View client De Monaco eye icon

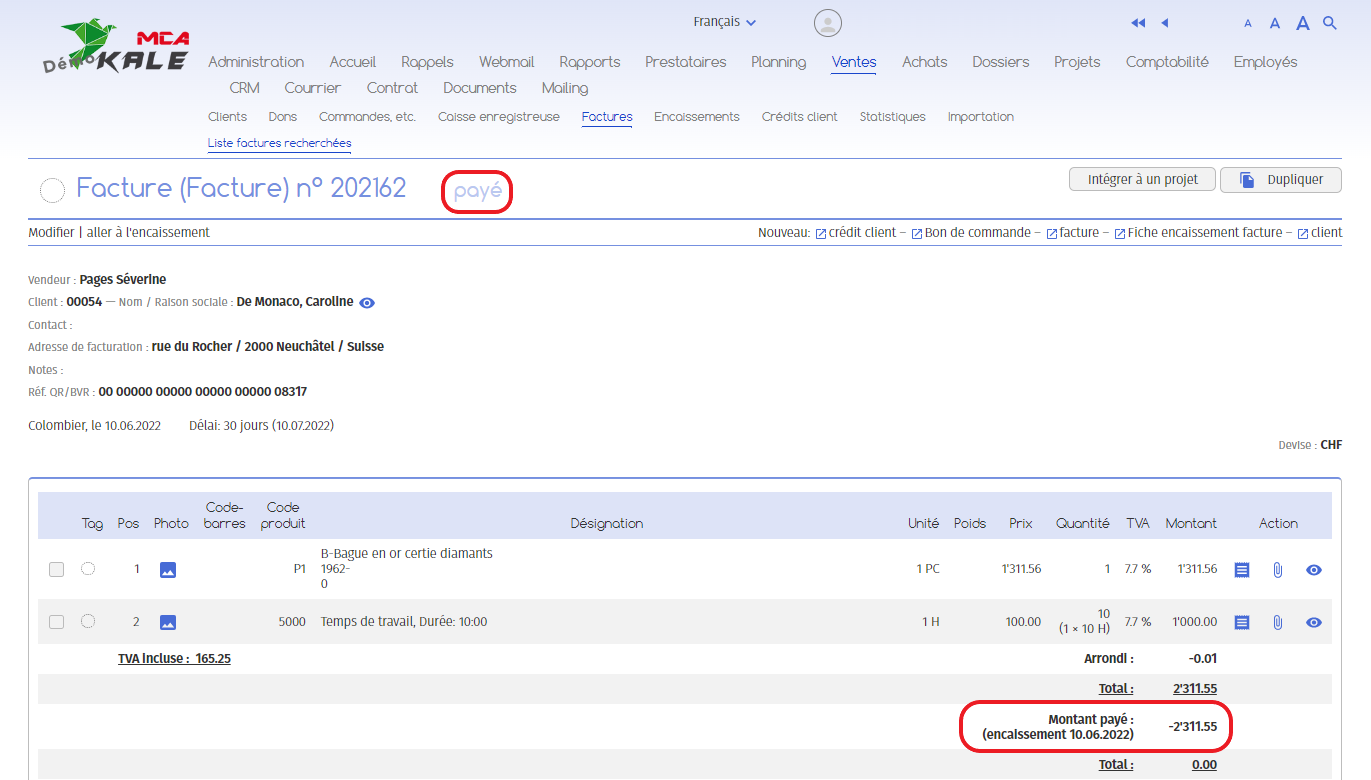(367, 303)
